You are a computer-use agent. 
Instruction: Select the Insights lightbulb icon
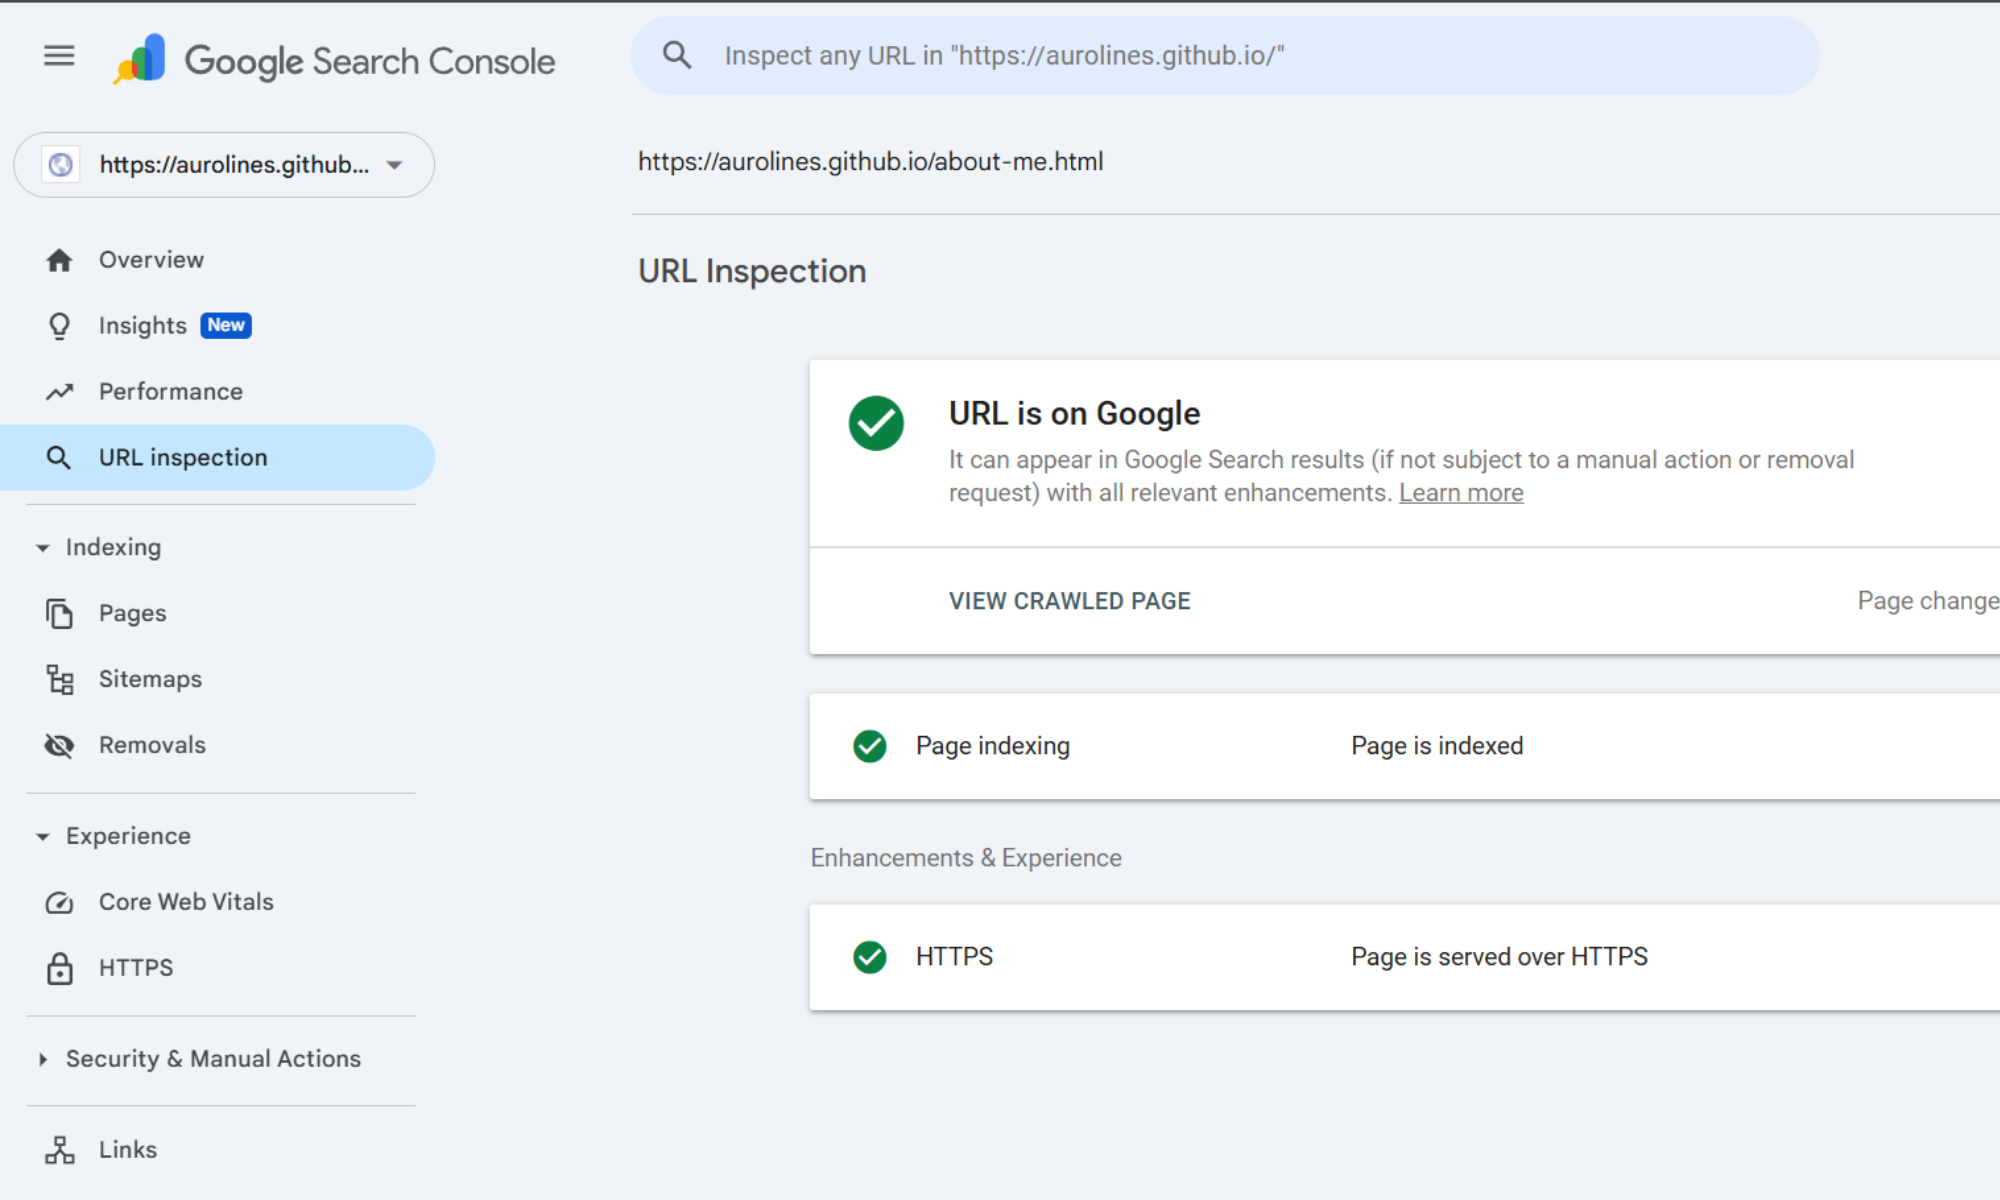[59, 325]
